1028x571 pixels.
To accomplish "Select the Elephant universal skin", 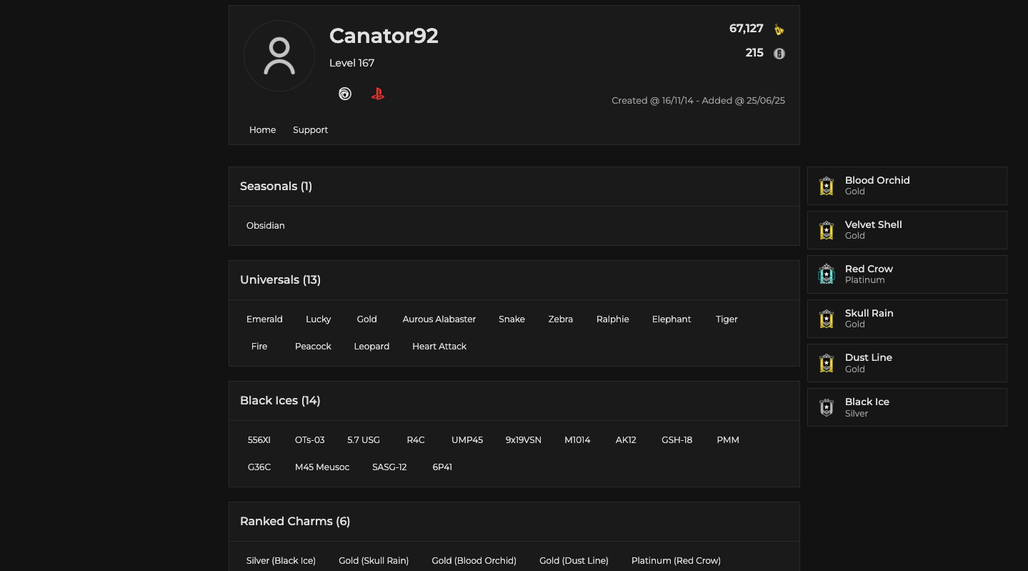I will (x=671, y=319).
